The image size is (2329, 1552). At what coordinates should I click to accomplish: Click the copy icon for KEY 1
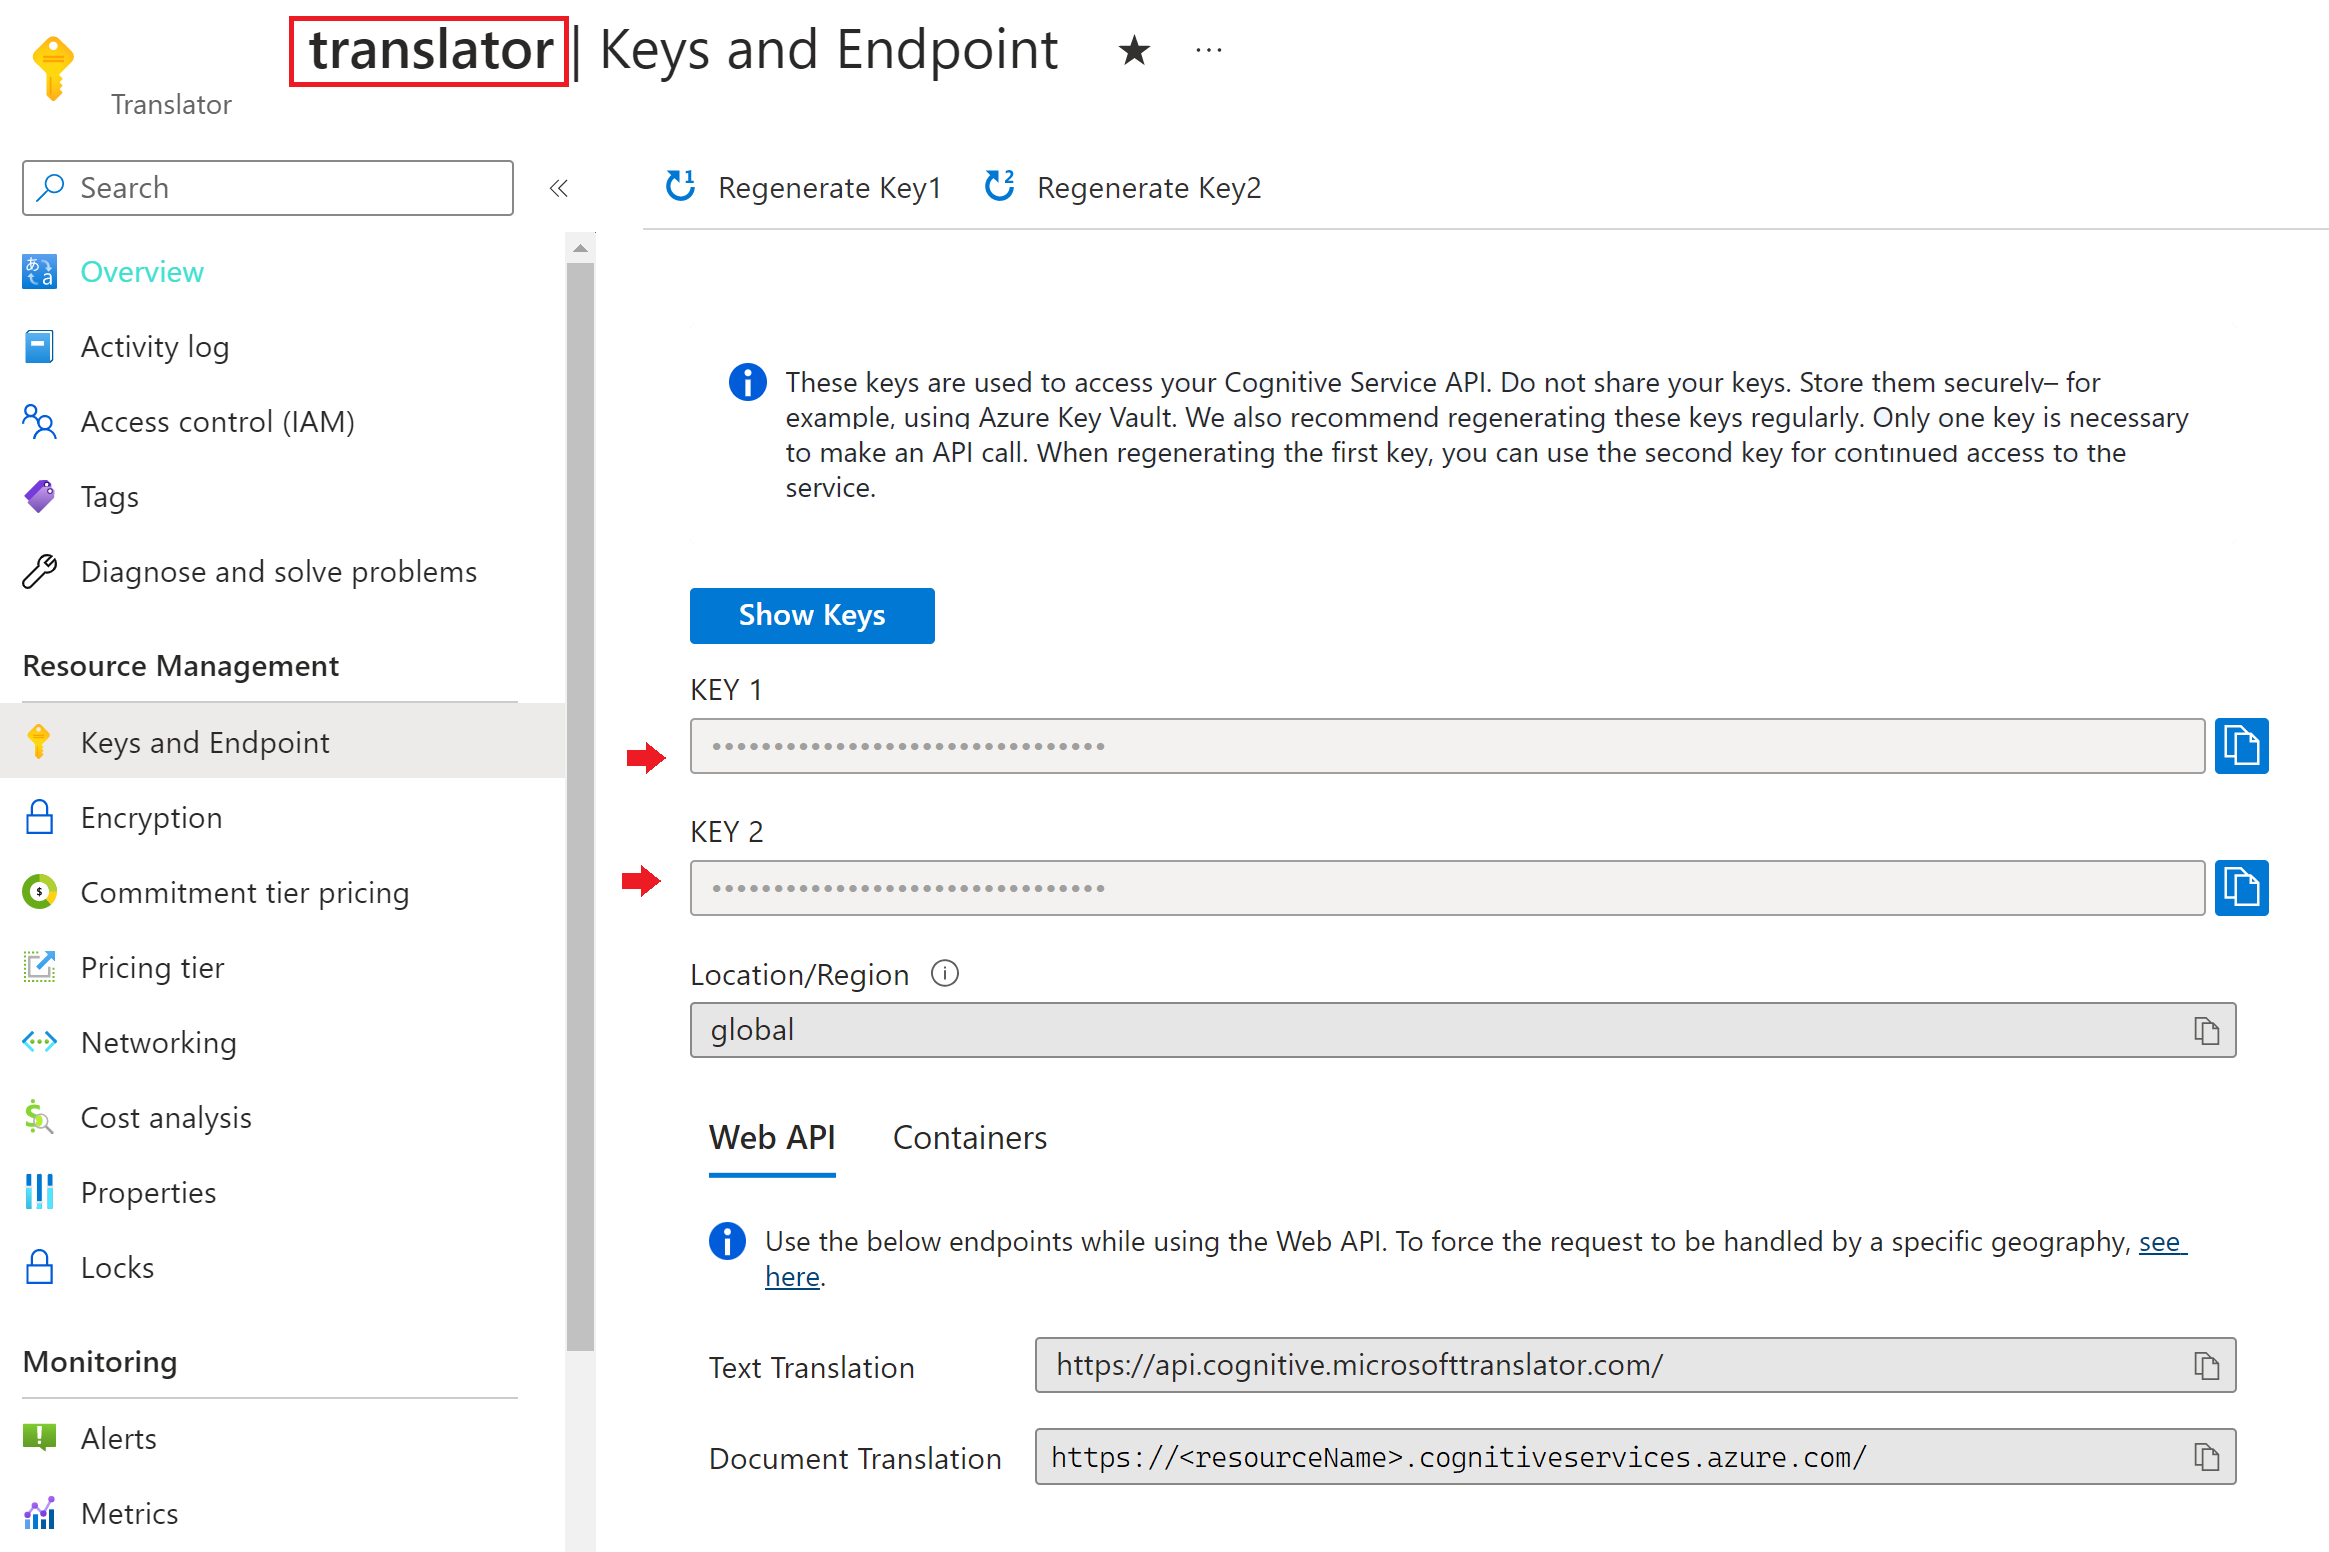(2242, 745)
